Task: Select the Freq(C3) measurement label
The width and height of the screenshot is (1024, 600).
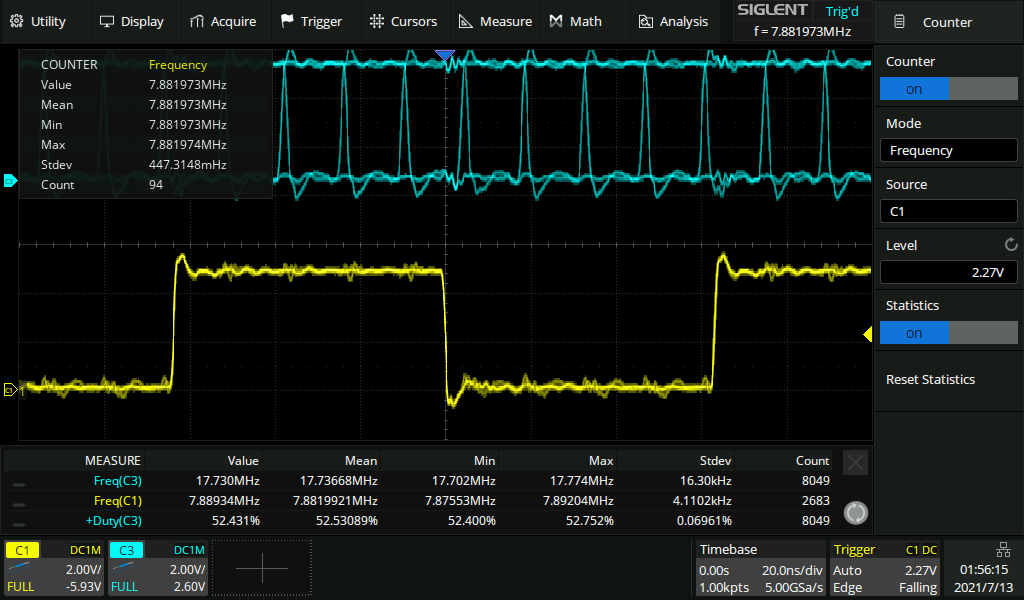Action: click(x=118, y=481)
